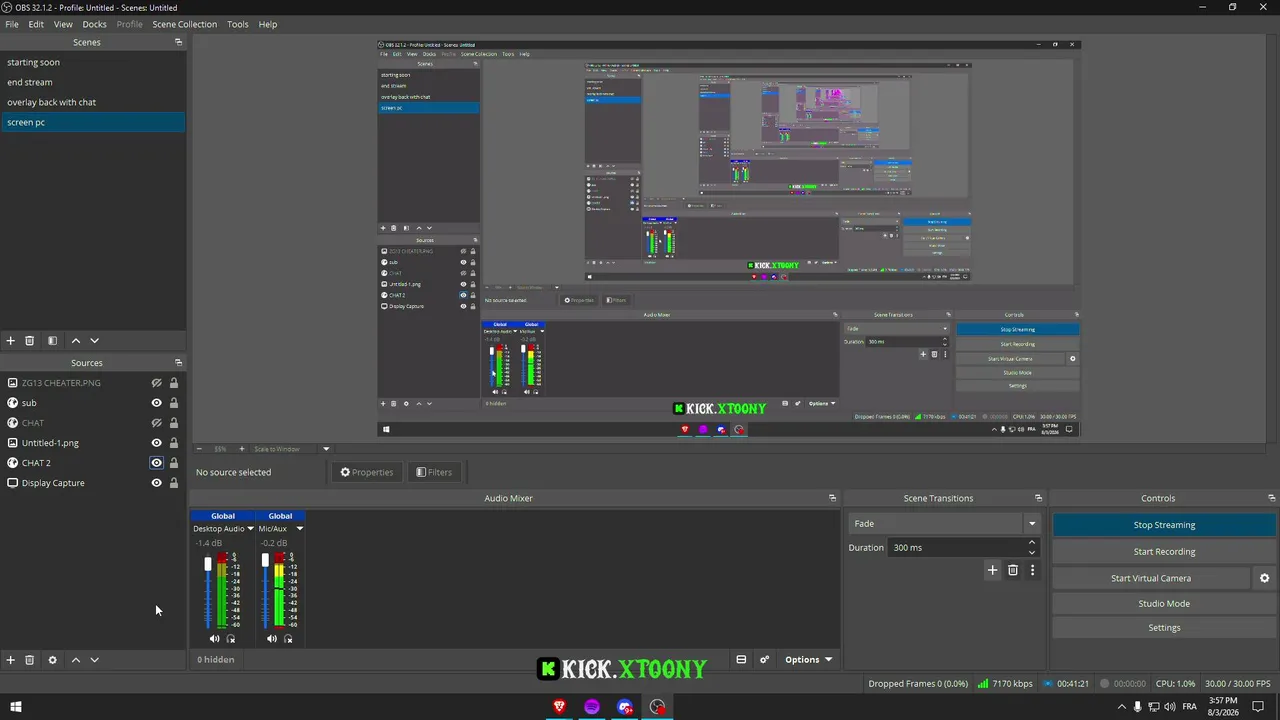Open source properties gear in the Sources toolbar
This screenshot has width=1280, height=720.
(52, 660)
